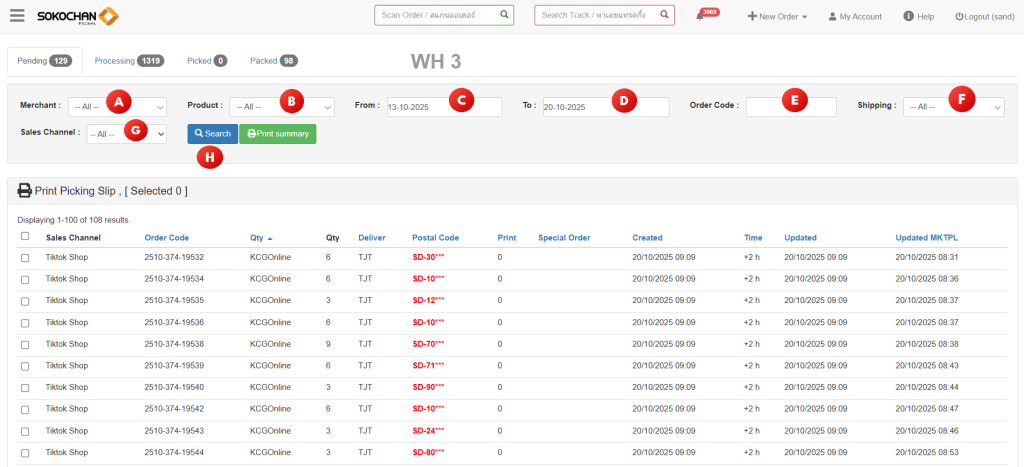Select the checkbox for order 2510-374-19538

coord(25,344)
